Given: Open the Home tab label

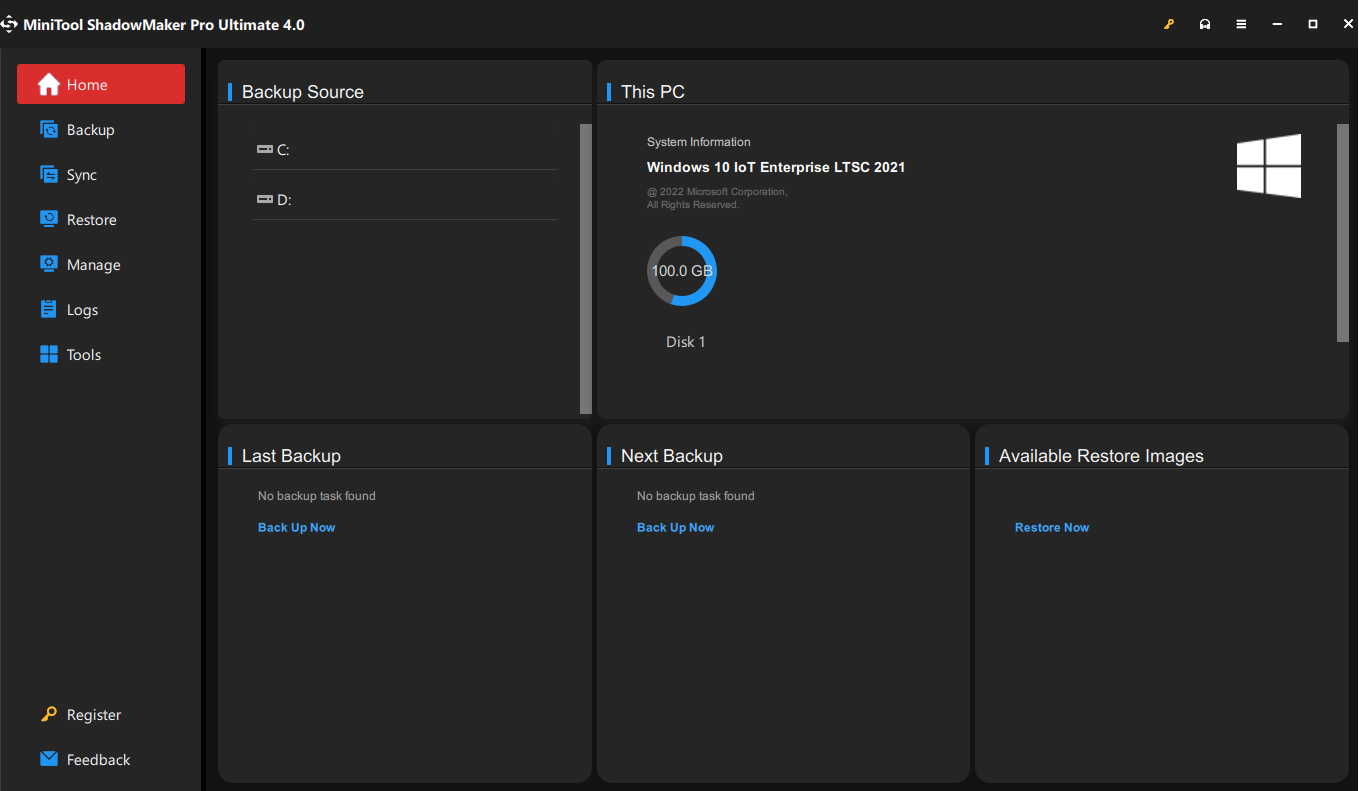Looking at the screenshot, I should 87,85.
